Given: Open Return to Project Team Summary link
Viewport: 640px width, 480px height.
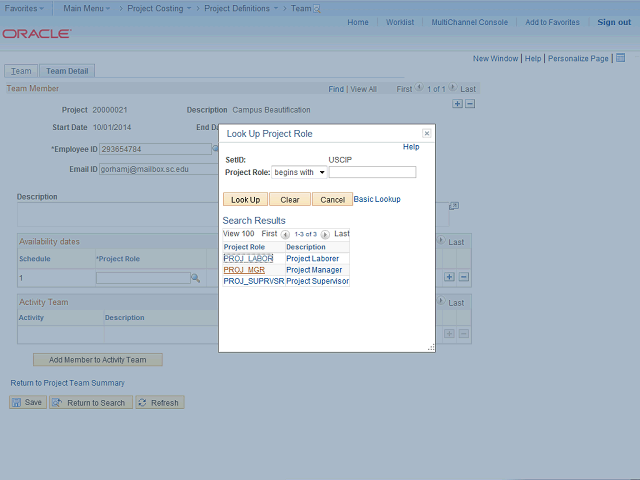Looking at the screenshot, I should click(x=67, y=383).
